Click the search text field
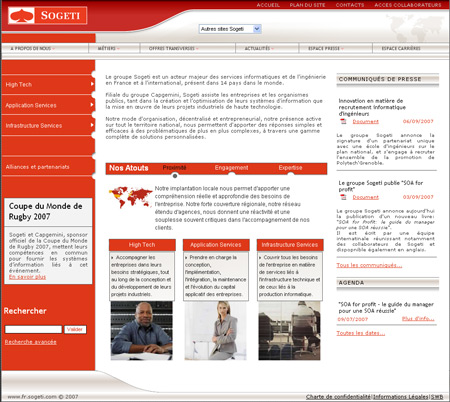 point(33,329)
